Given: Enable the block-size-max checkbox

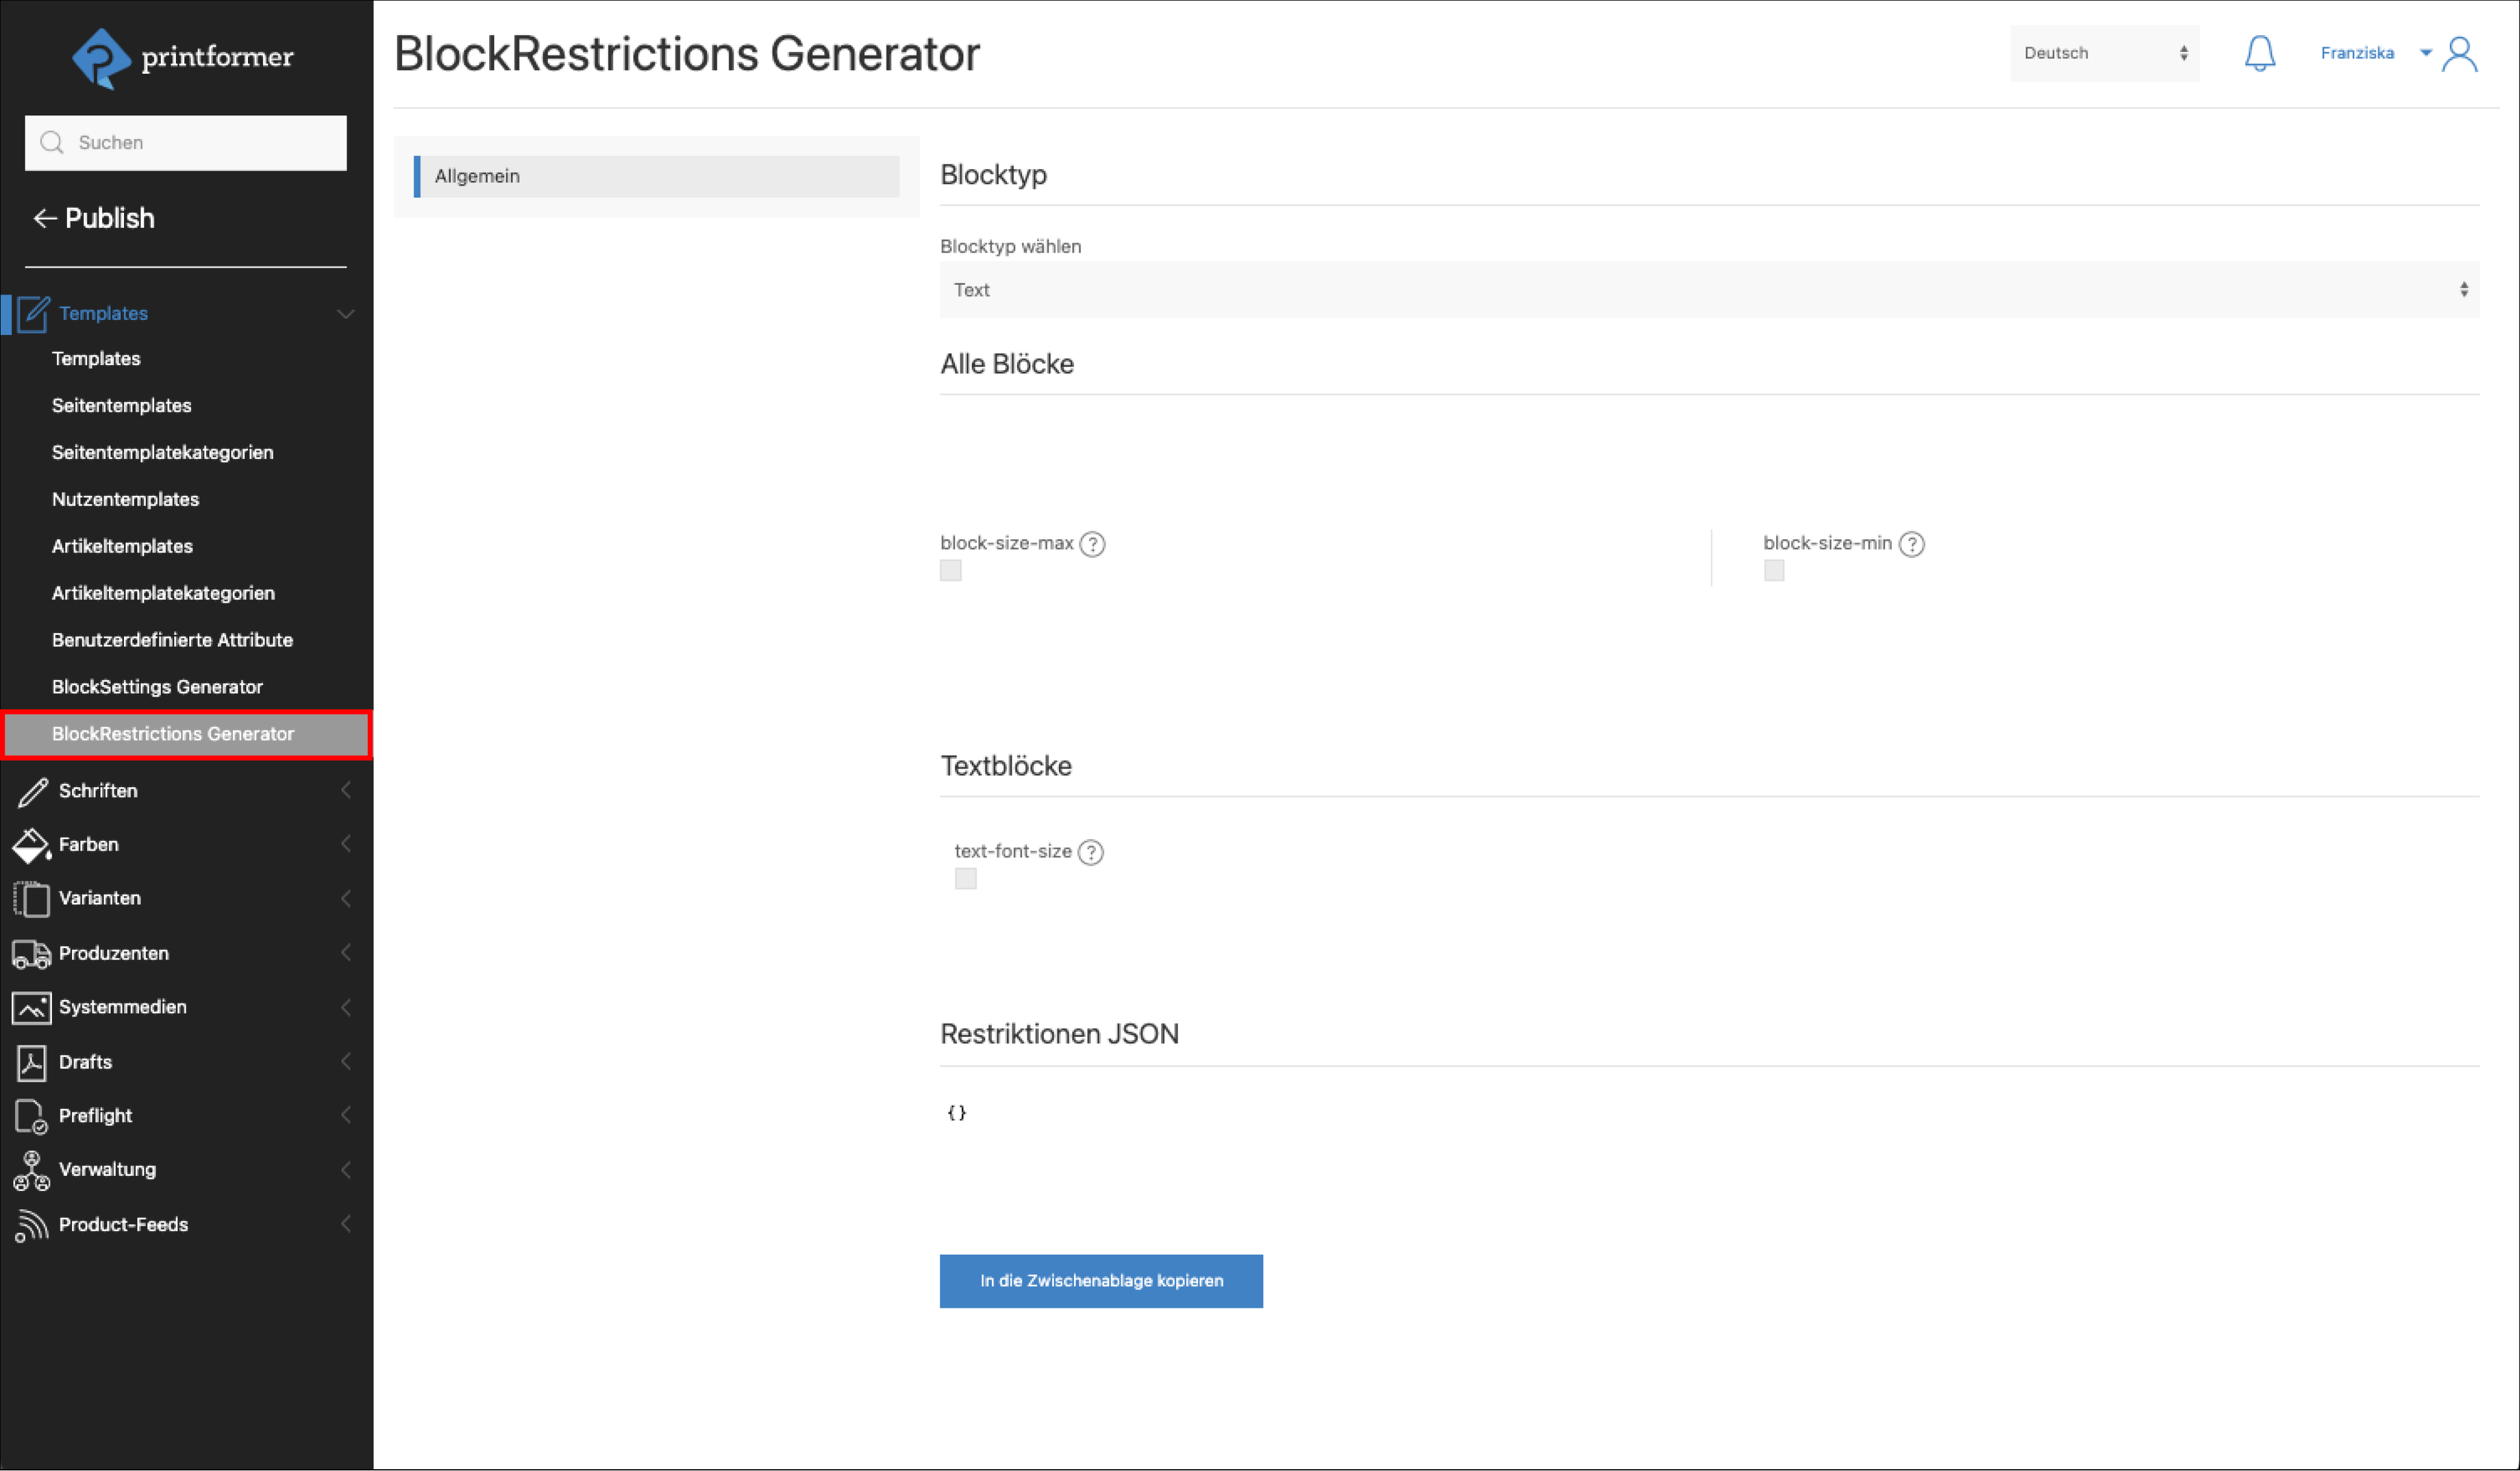Looking at the screenshot, I should [x=950, y=571].
